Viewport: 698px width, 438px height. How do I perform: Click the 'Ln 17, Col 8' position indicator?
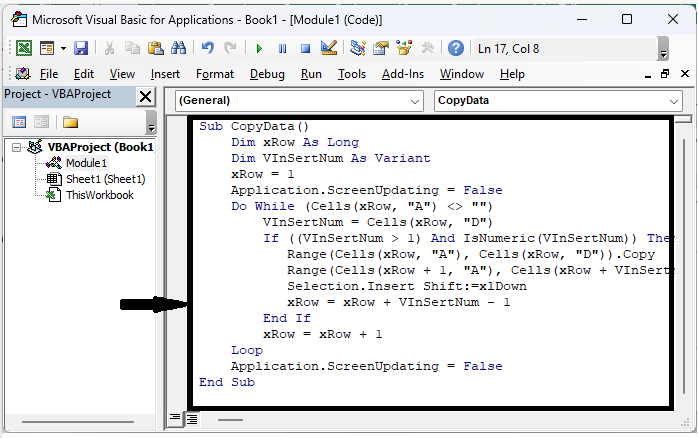pos(508,49)
